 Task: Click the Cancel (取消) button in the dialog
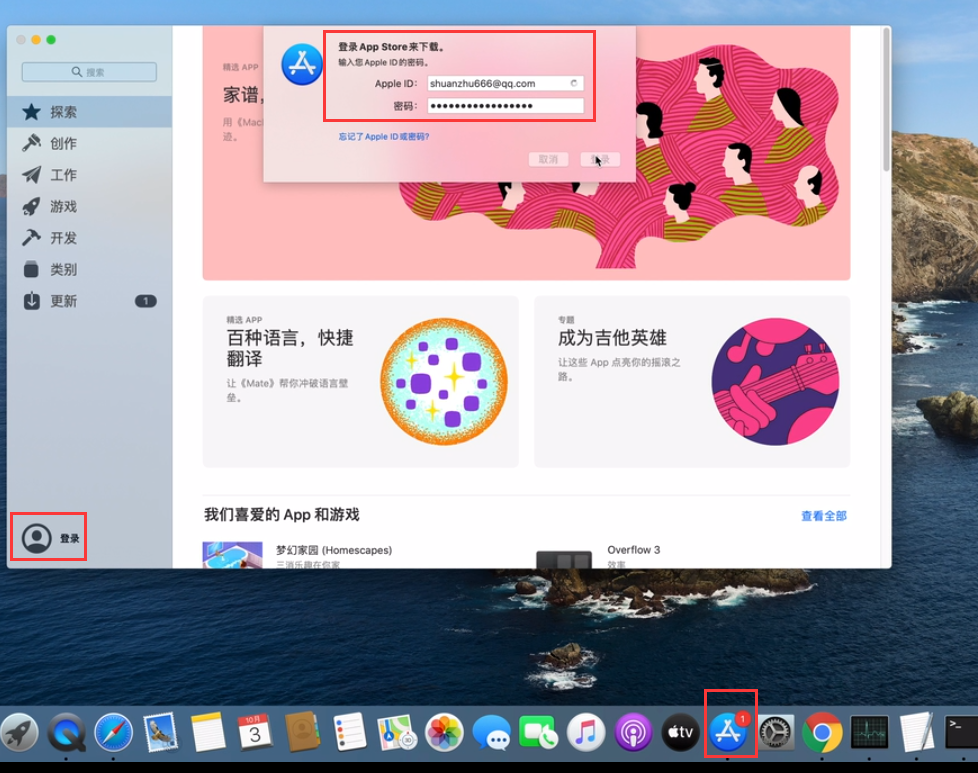548,160
